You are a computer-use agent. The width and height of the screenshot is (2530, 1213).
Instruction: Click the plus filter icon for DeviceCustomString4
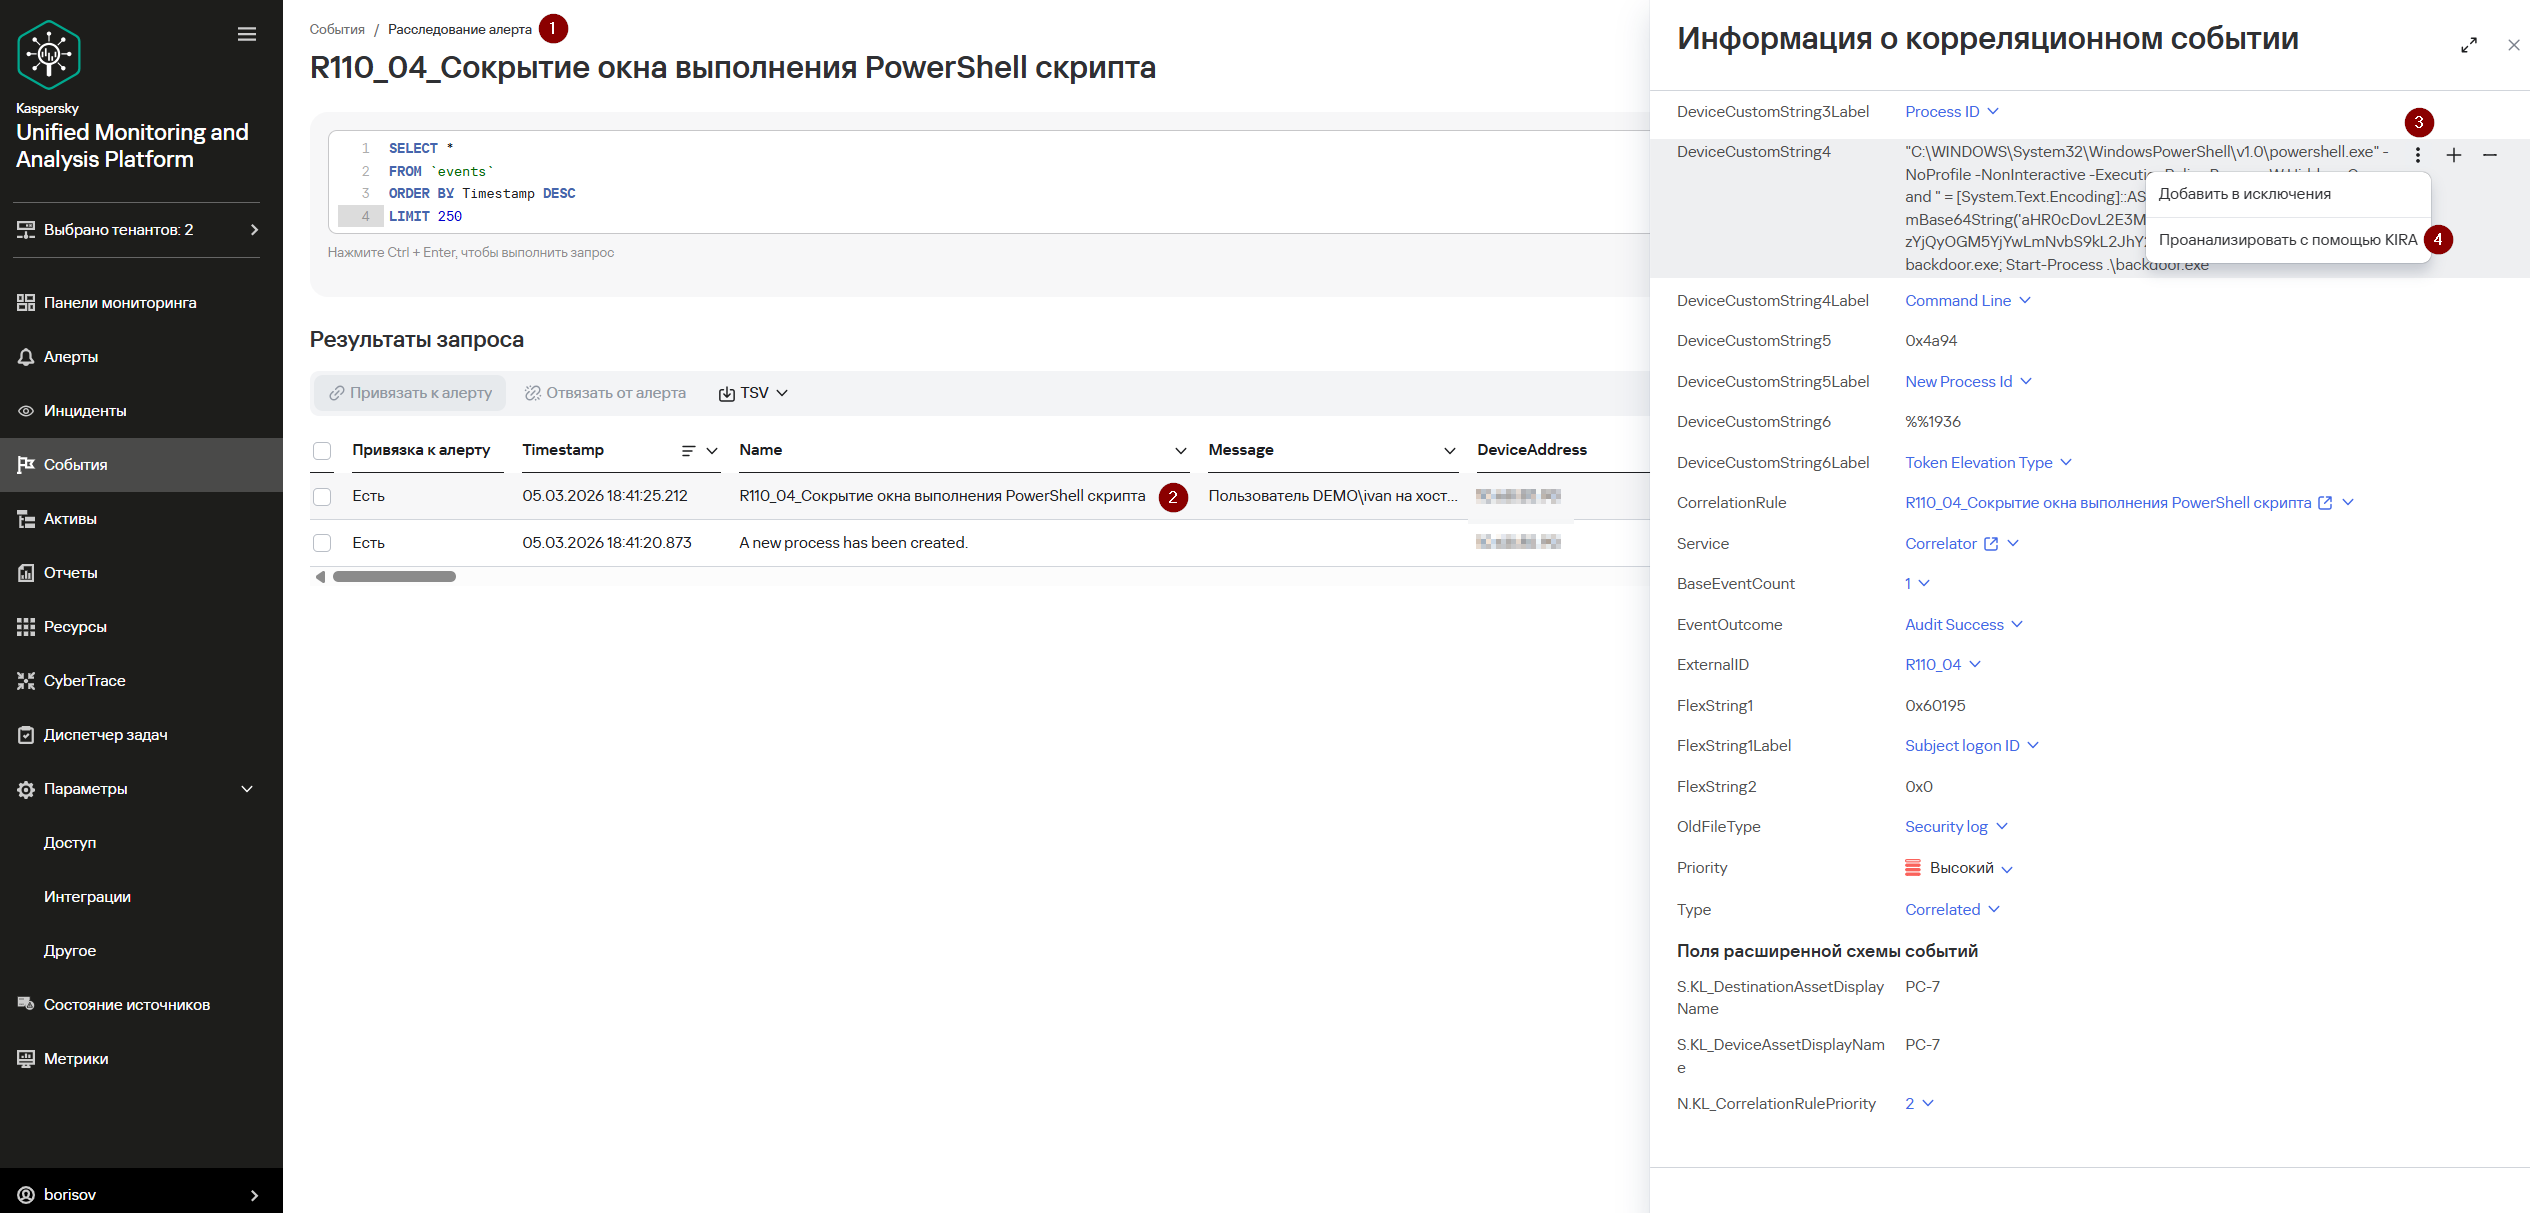(2454, 155)
